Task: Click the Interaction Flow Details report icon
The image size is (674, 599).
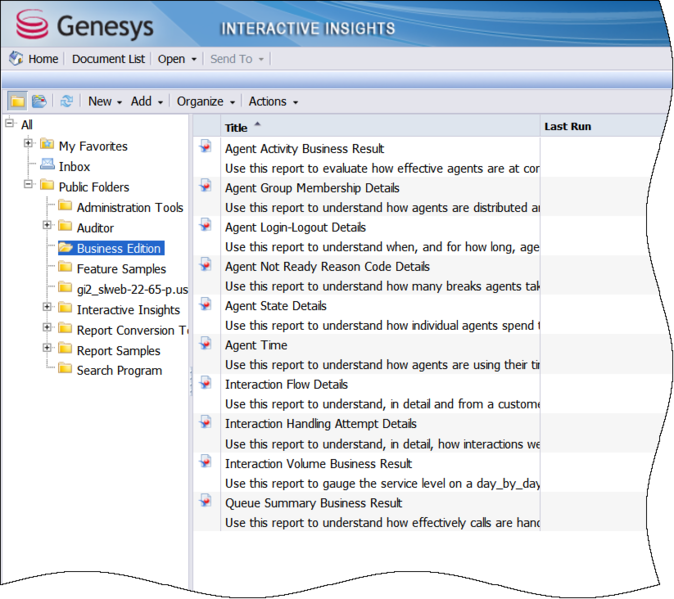Action: (x=206, y=382)
